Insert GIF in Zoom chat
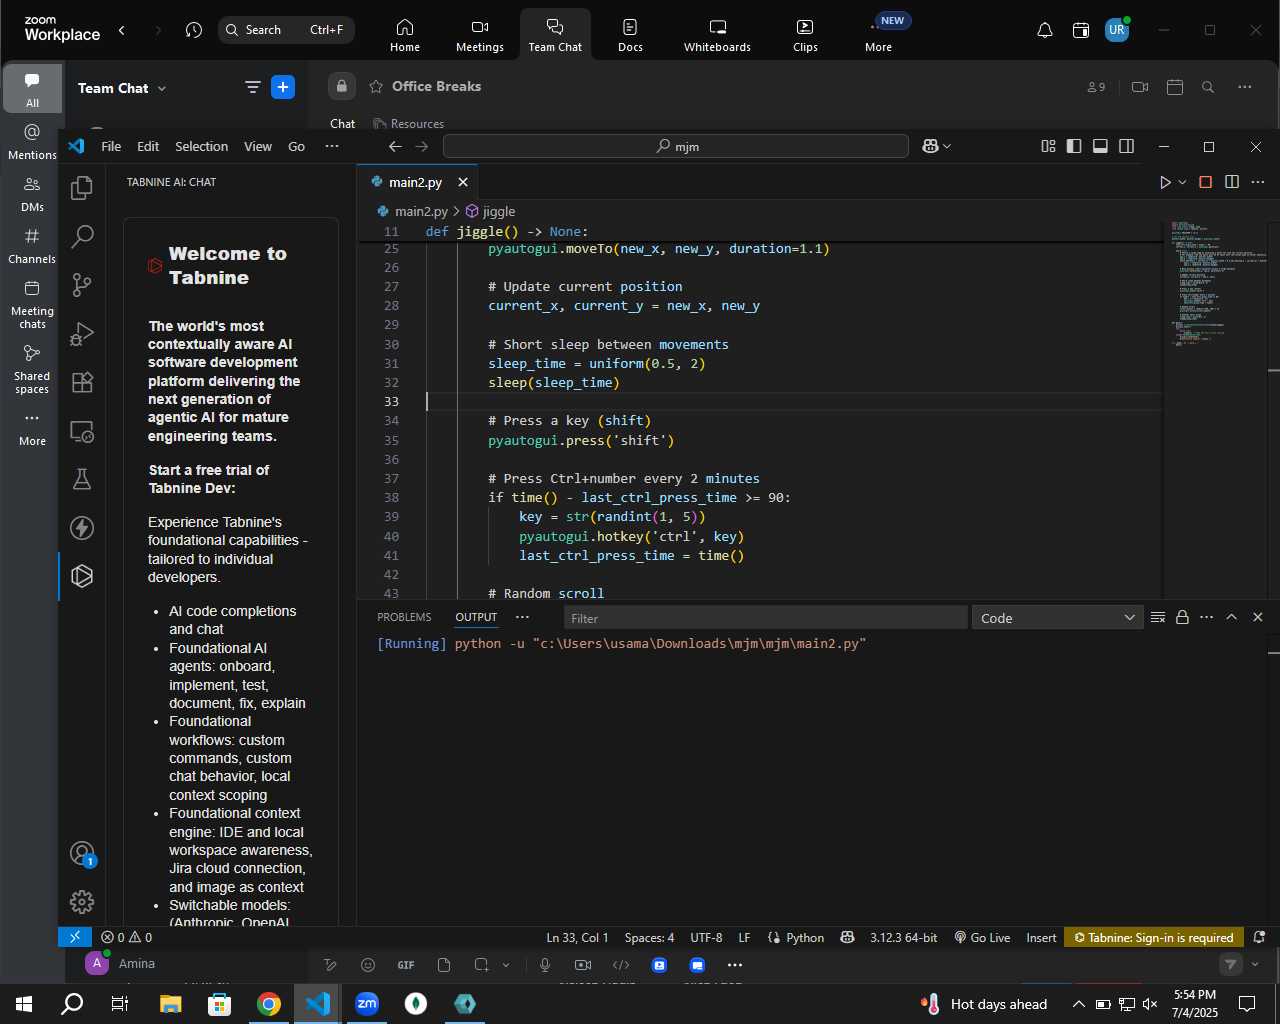The image size is (1280, 1024). click(406, 965)
